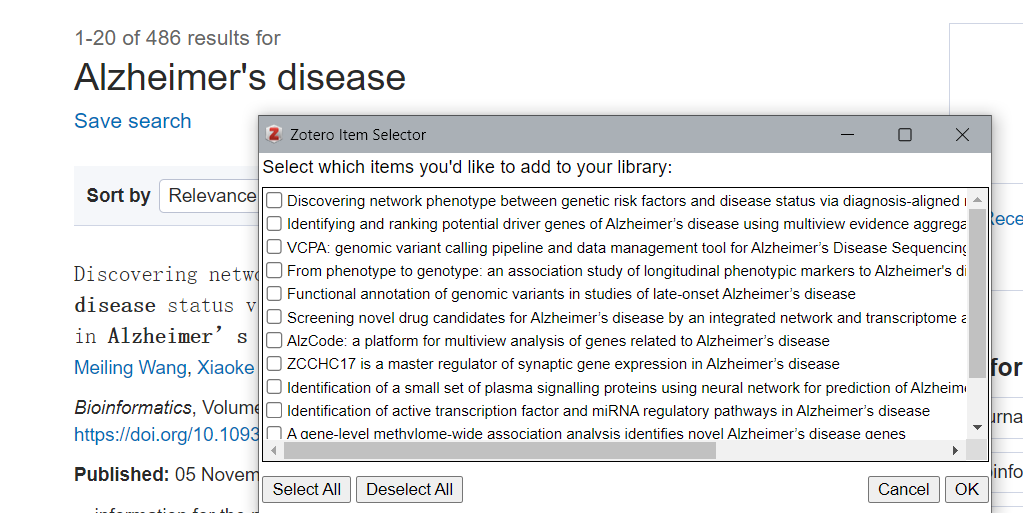Enable the Functional annotation of genomic variants item
The width and height of the screenshot is (1023, 513).
[x=275, y=294]
